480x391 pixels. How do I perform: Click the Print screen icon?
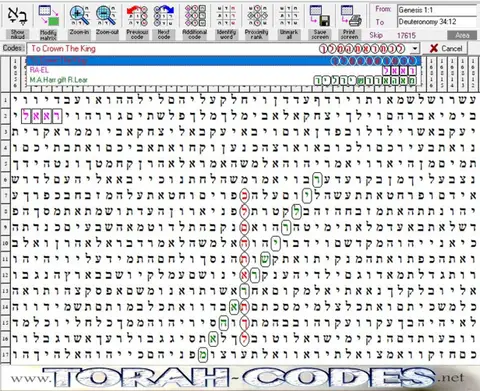(351, 15)
